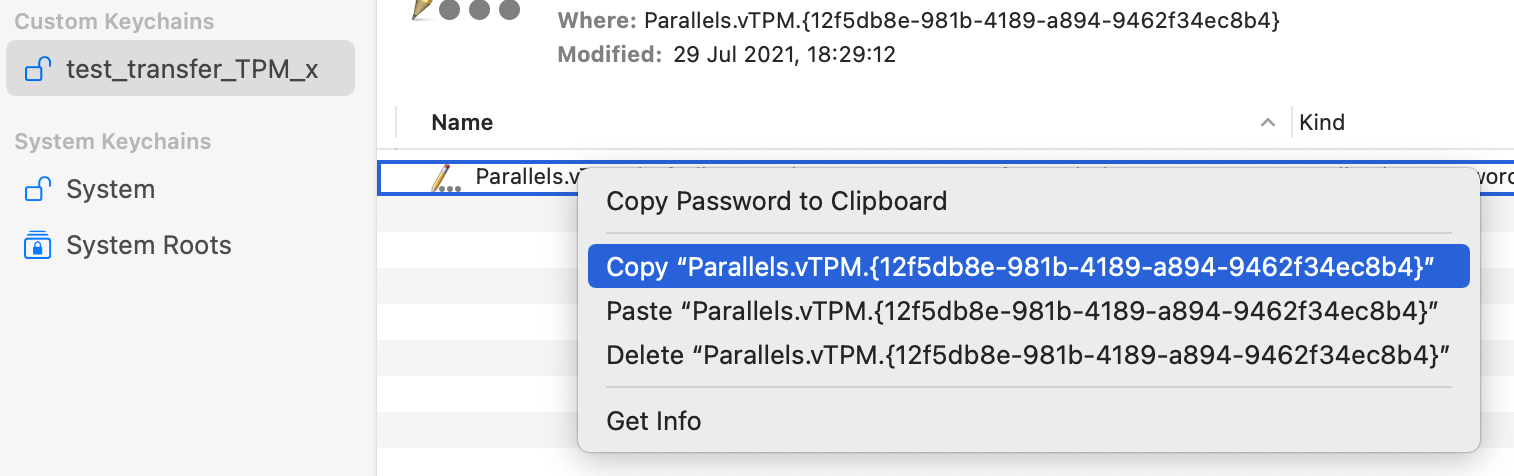The image size is (1514, 476).
Task: Choose Copy Password to Clipboard
Action: (x=776, y=201)
